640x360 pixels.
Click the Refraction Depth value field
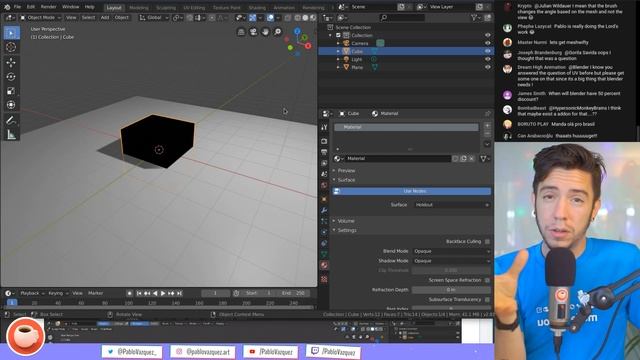pyautogui.click(x=451, y=290)
